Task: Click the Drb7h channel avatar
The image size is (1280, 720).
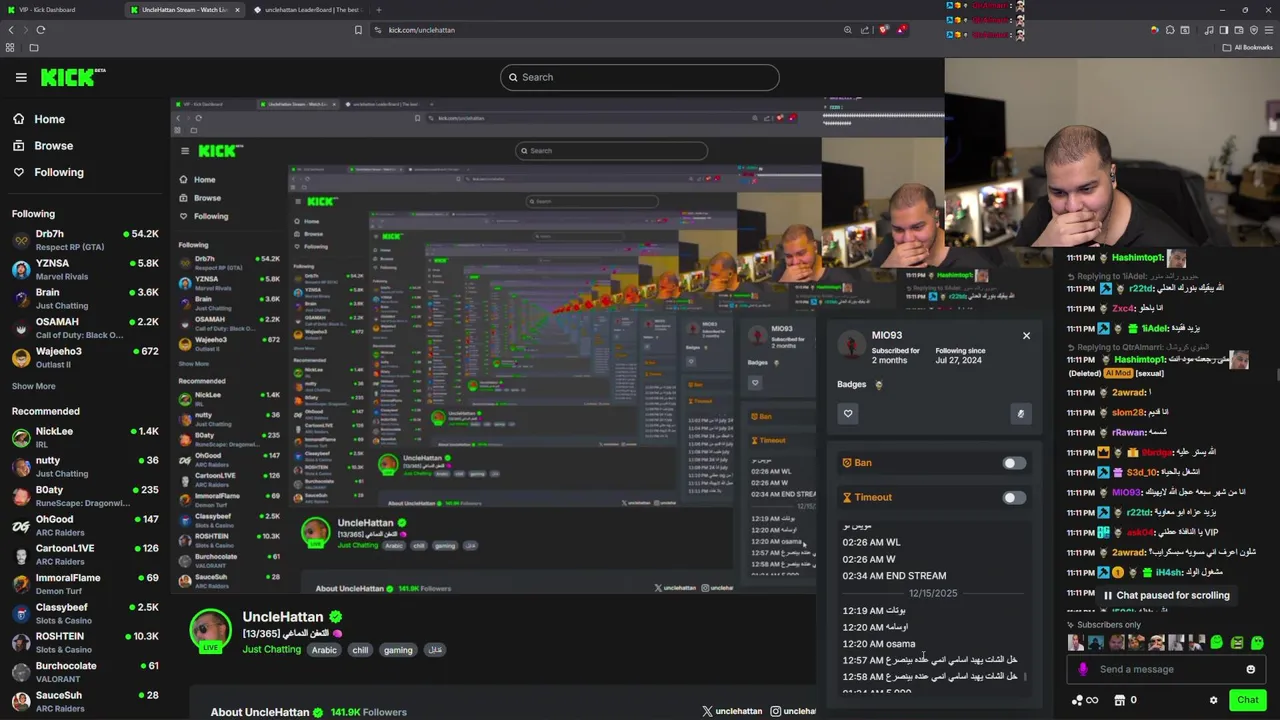Action: tap(21, 240)
